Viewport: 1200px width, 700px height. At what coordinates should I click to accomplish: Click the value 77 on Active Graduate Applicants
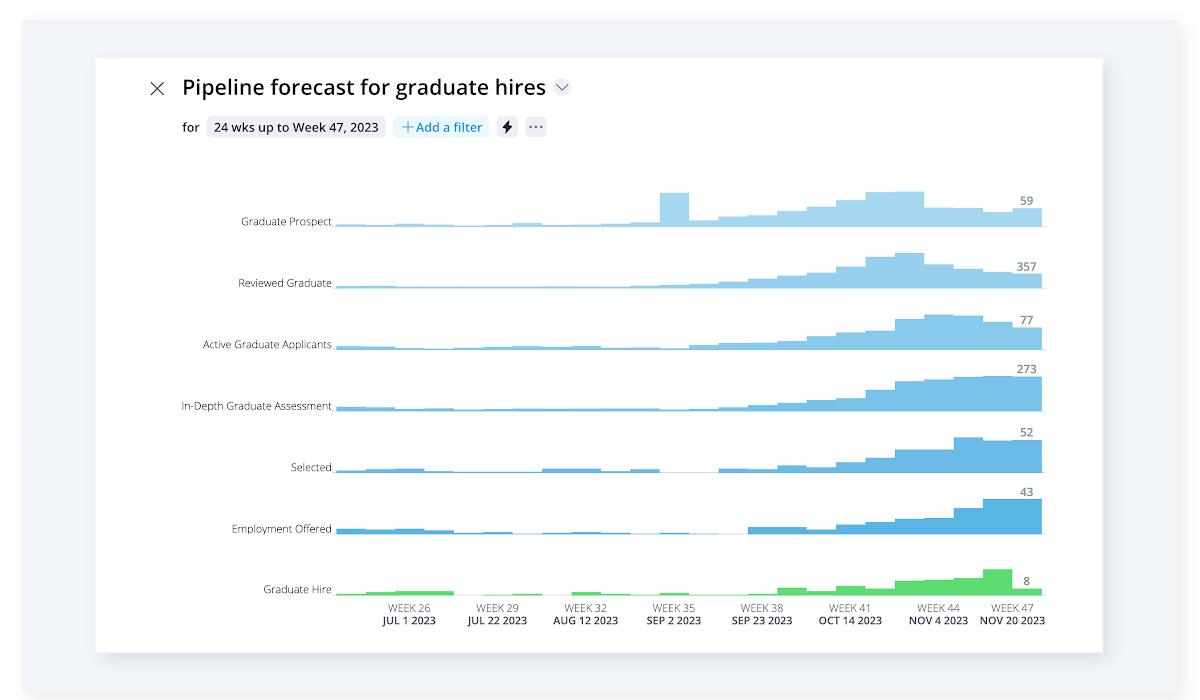[1026, 321]
